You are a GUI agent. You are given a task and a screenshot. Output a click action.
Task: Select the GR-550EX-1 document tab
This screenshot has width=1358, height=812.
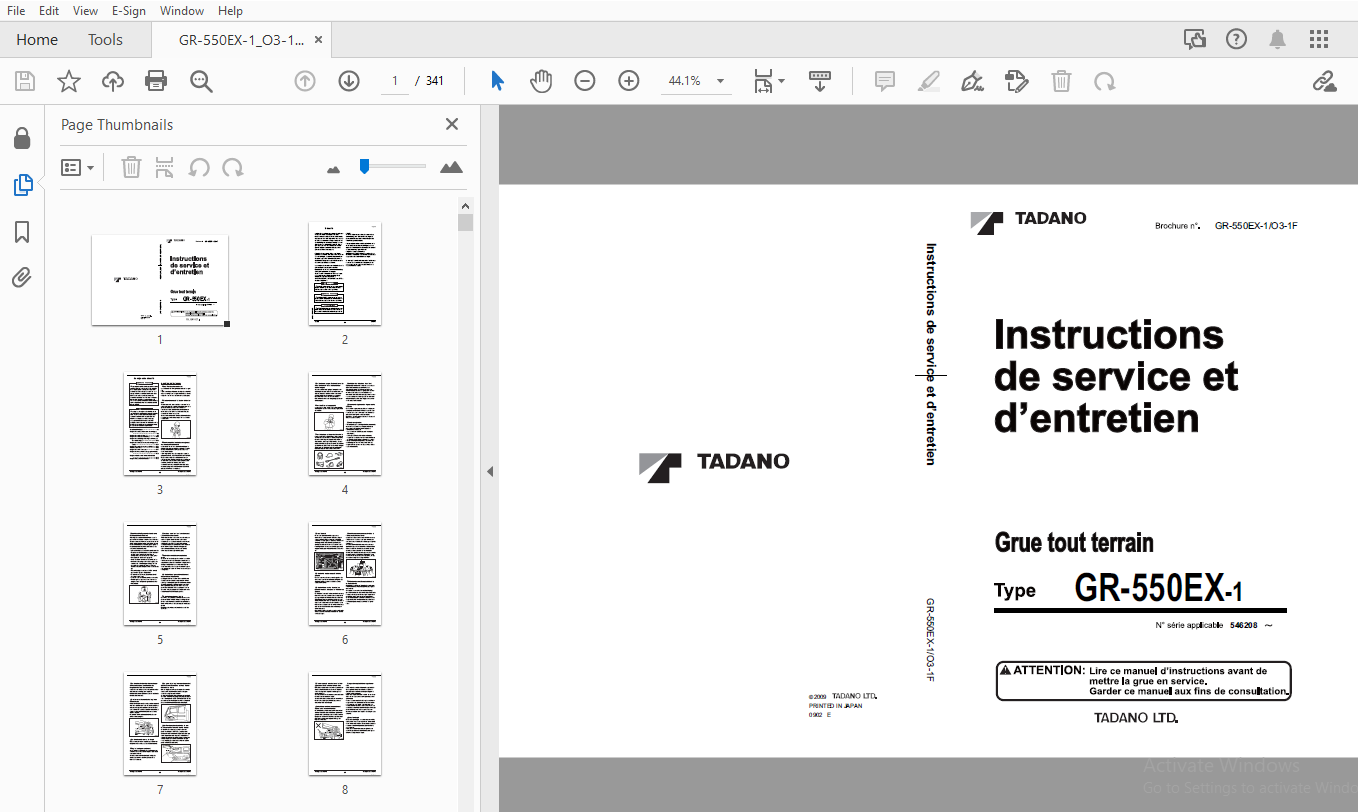[241, 40]
